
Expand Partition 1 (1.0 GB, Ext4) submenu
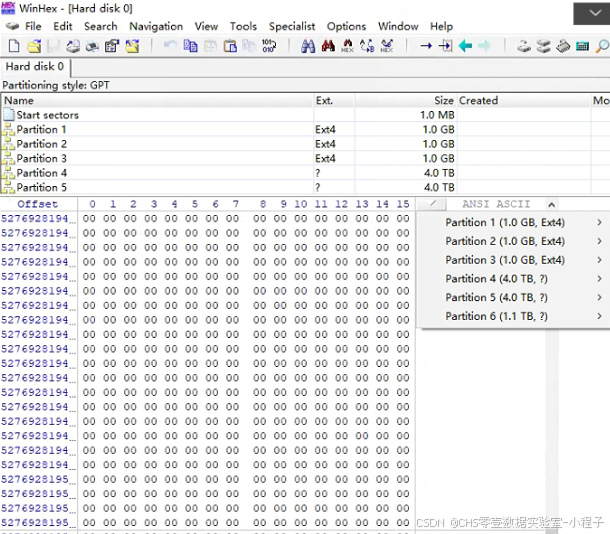514,222
